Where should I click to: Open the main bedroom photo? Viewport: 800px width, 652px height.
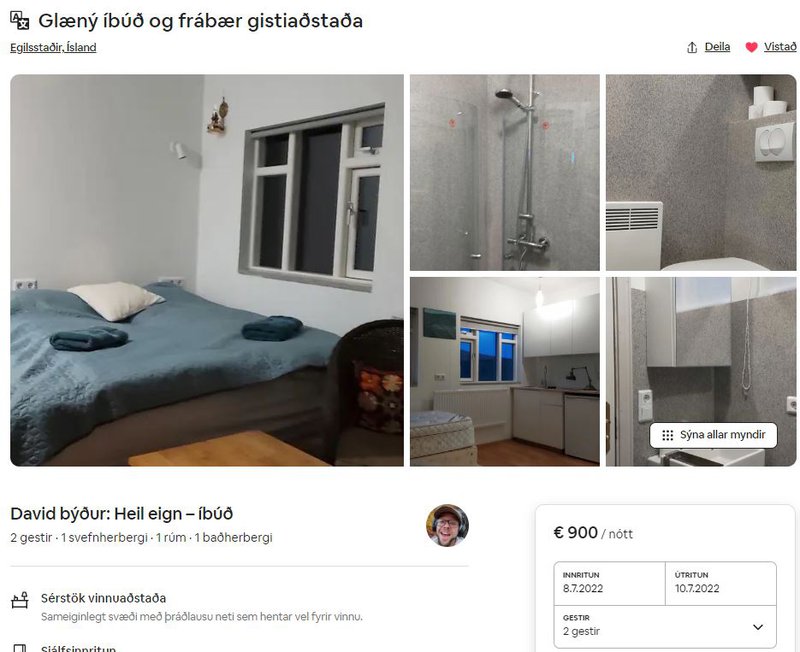[x=207, y=270]
